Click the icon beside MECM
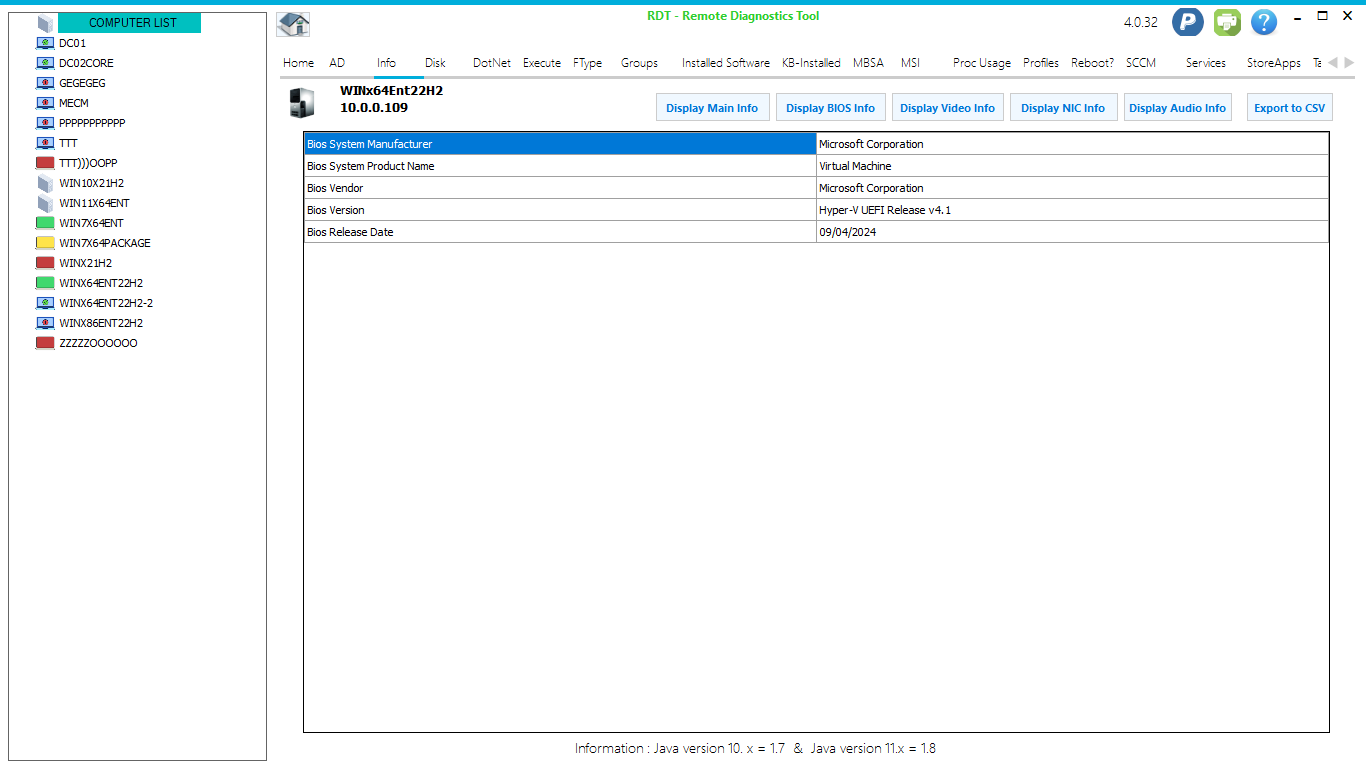 (x=45, y=103)
